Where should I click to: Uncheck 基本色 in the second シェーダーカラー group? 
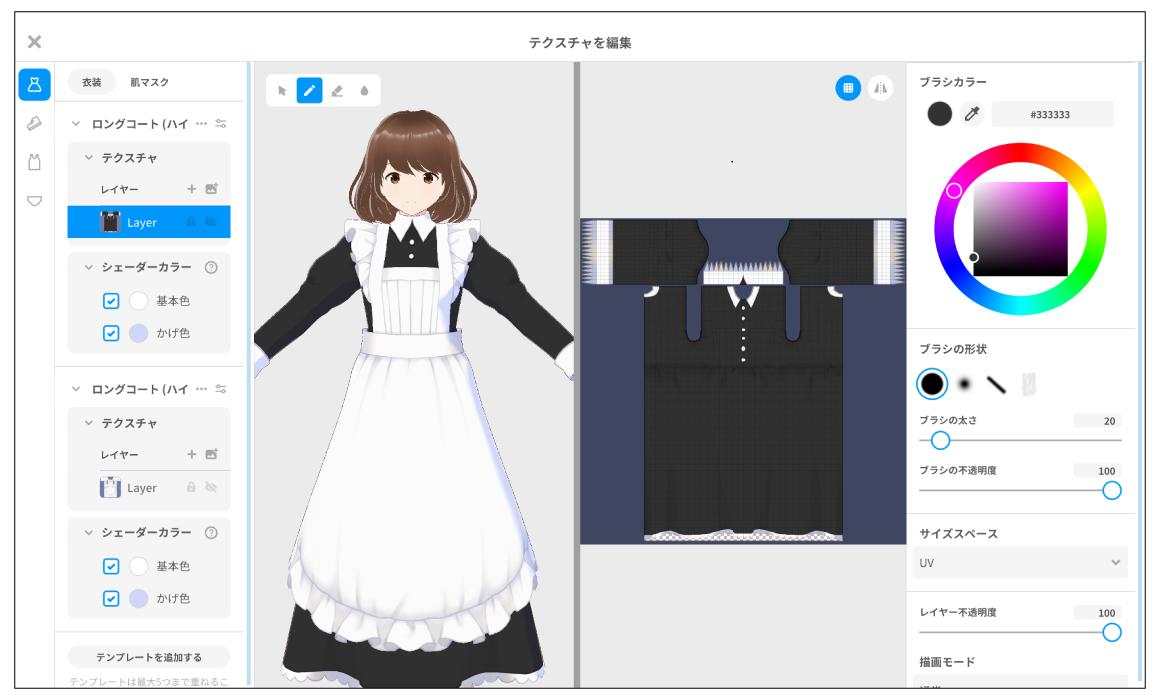tap(111, 567)
